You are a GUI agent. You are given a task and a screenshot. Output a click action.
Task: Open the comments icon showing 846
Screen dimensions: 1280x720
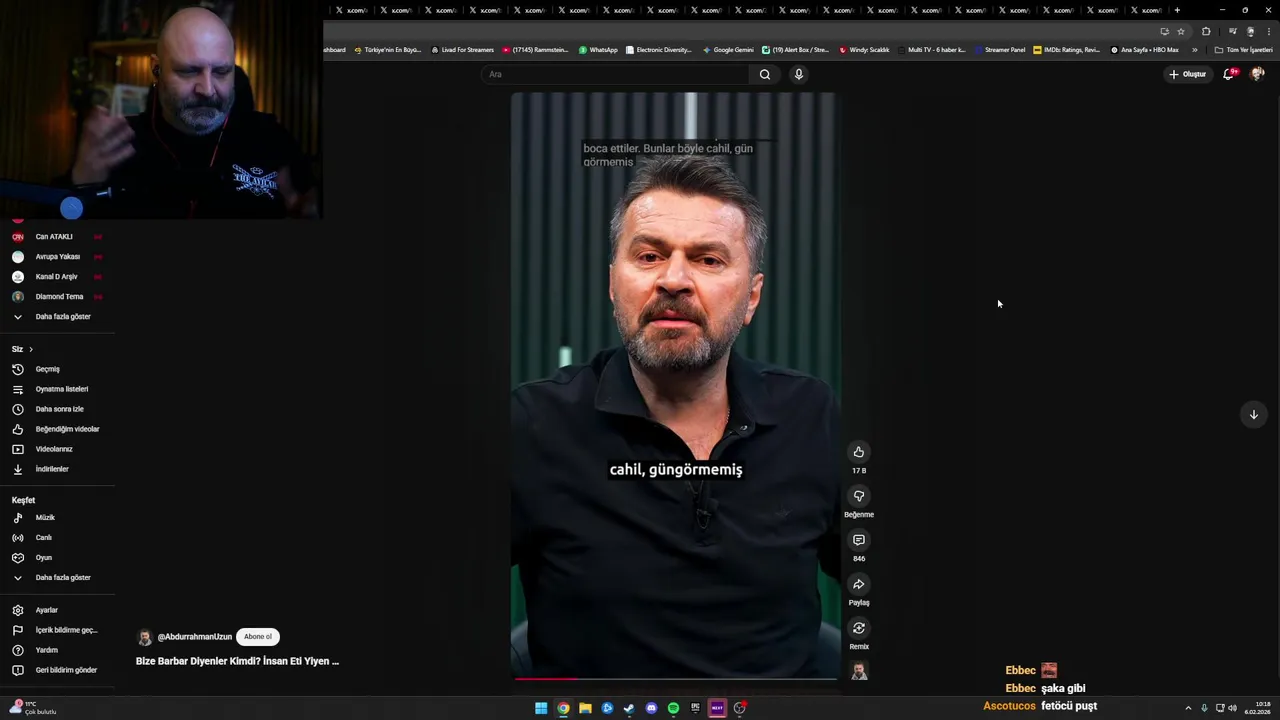858,540
